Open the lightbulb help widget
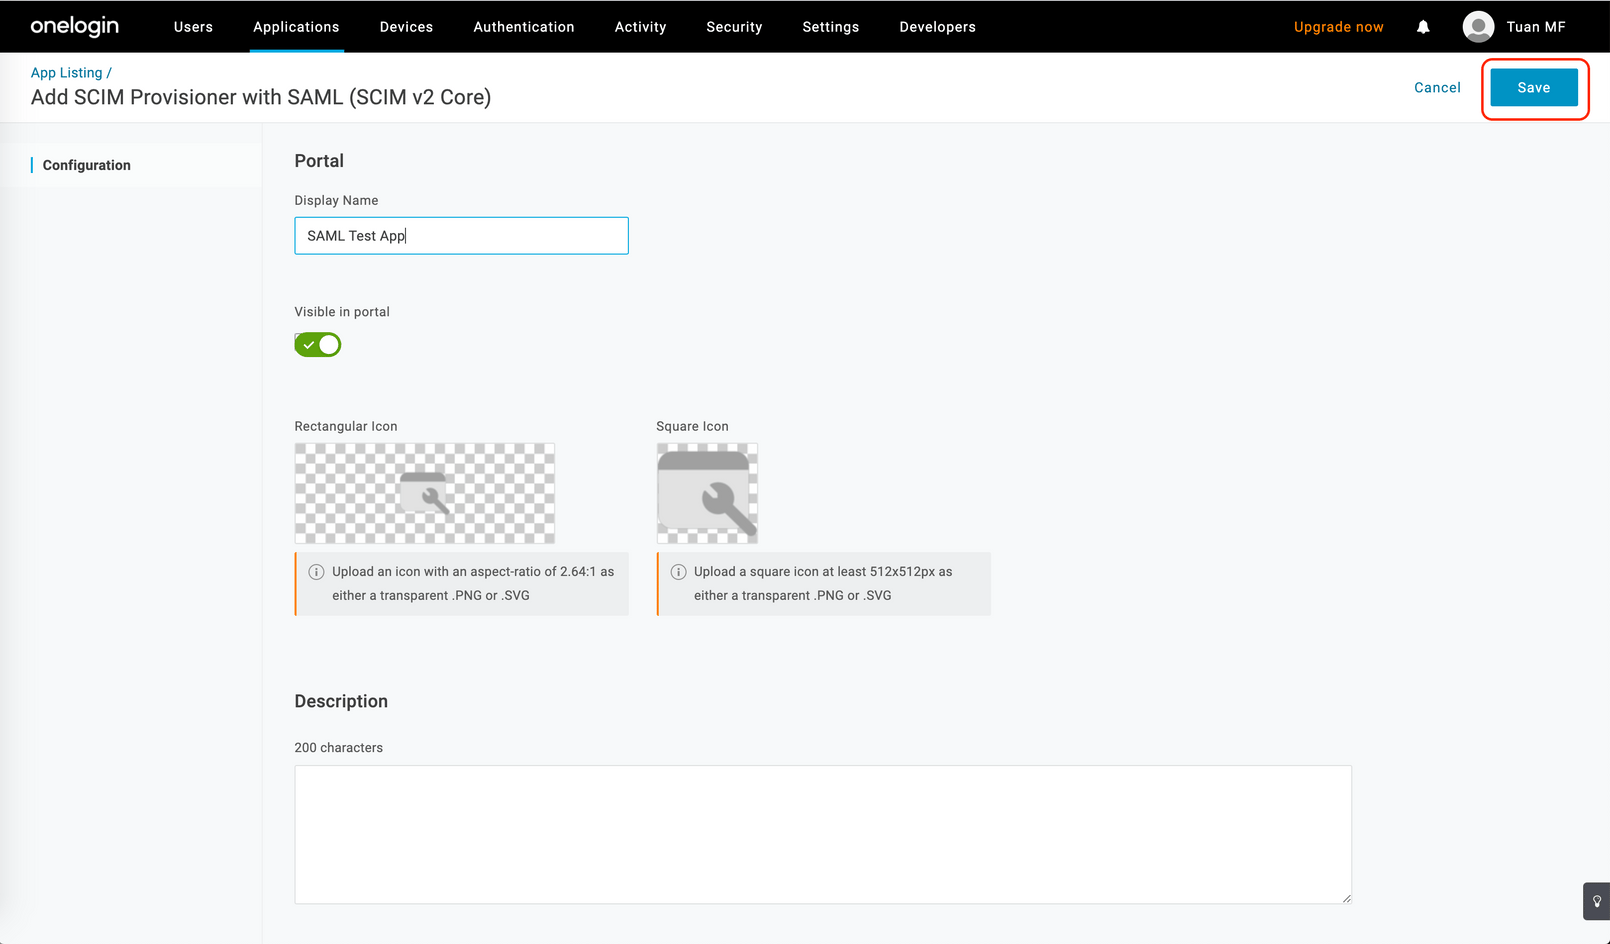 point(1596,901)
